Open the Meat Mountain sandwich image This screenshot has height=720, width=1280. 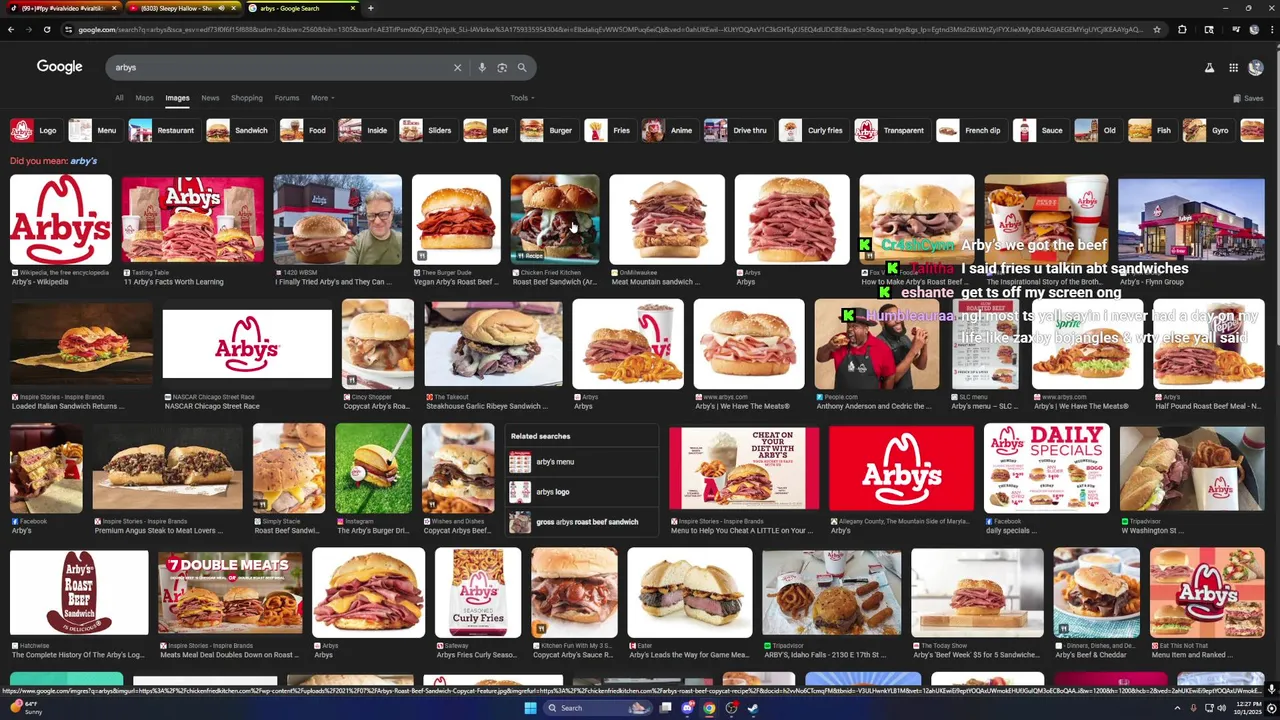[667, 220]
